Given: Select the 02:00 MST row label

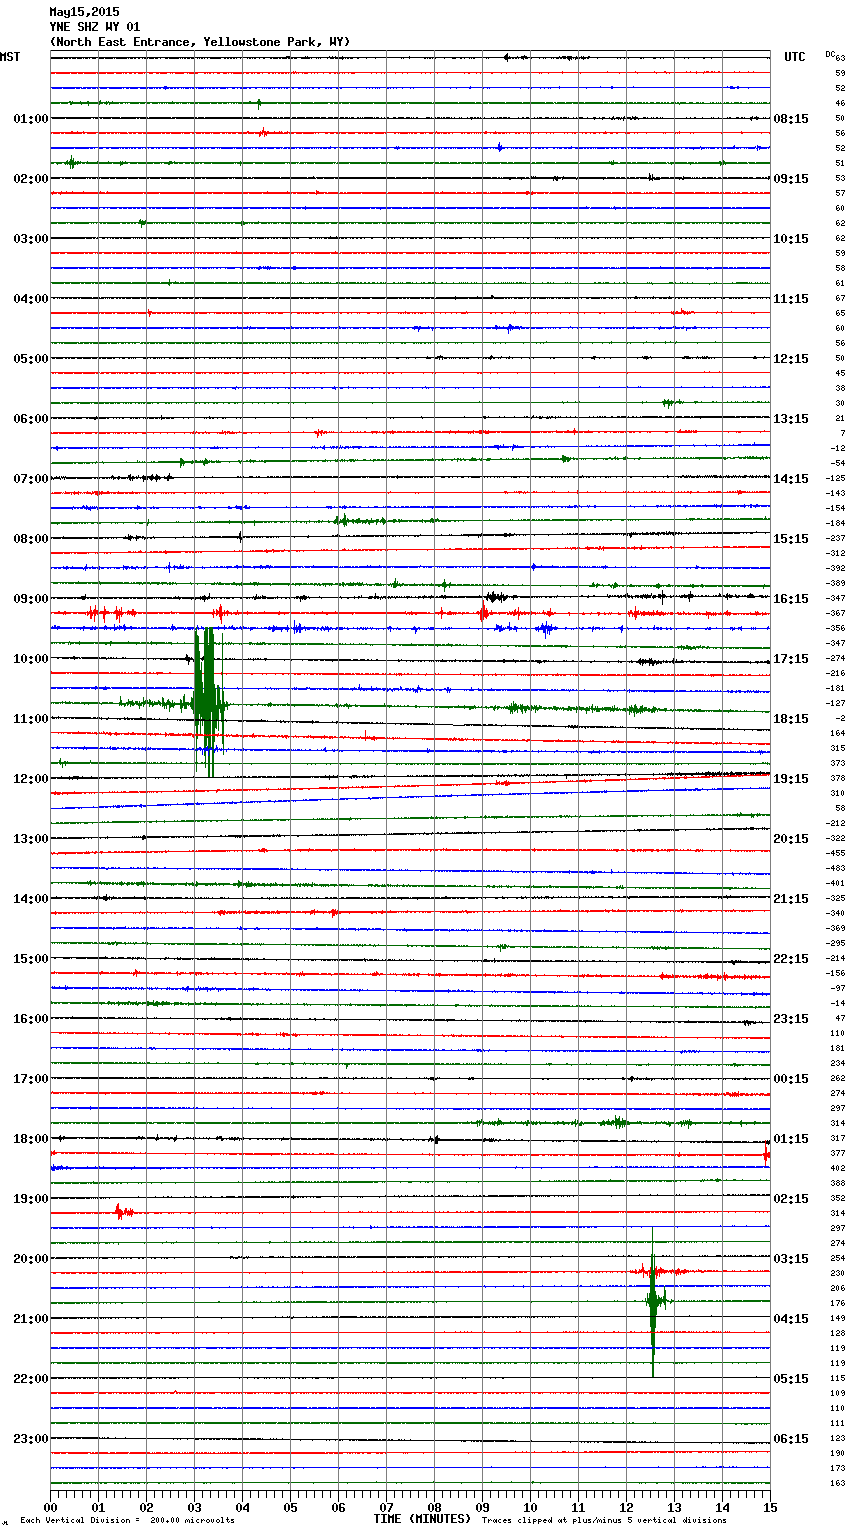Looking at the screenshot, I should [31, 179].
